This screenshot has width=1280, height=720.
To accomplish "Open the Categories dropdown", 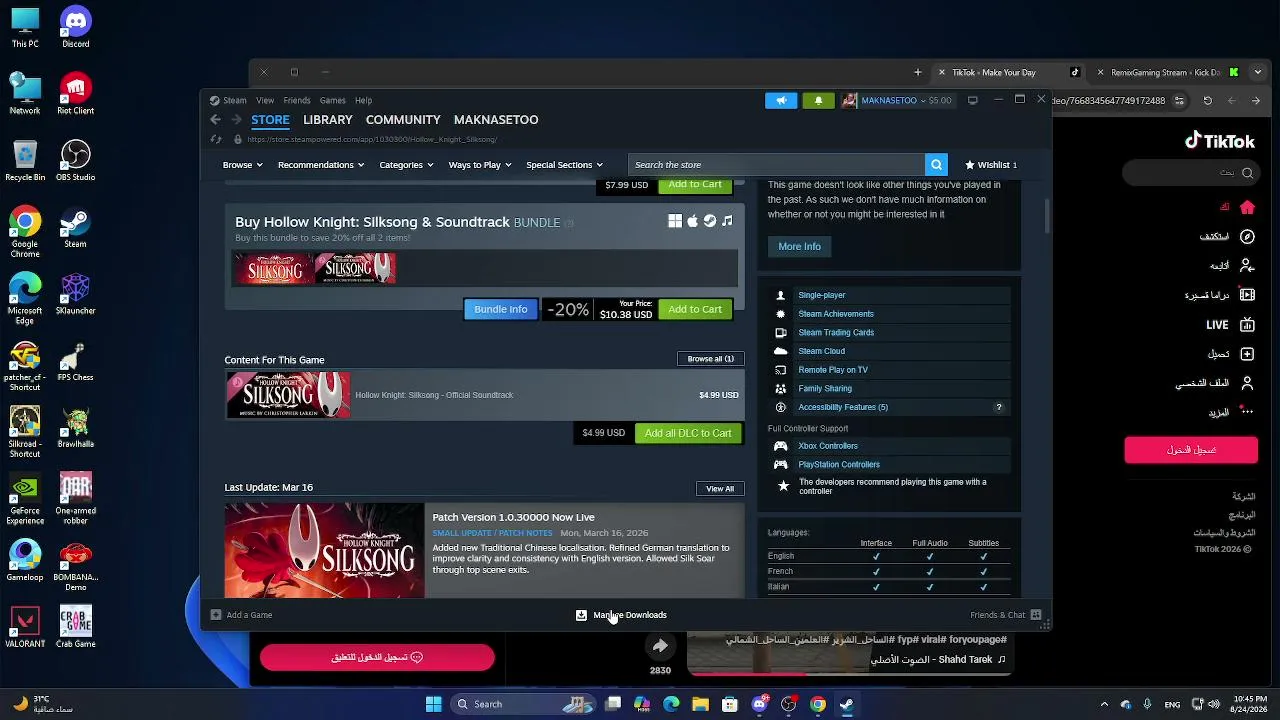I will (406, 165).
